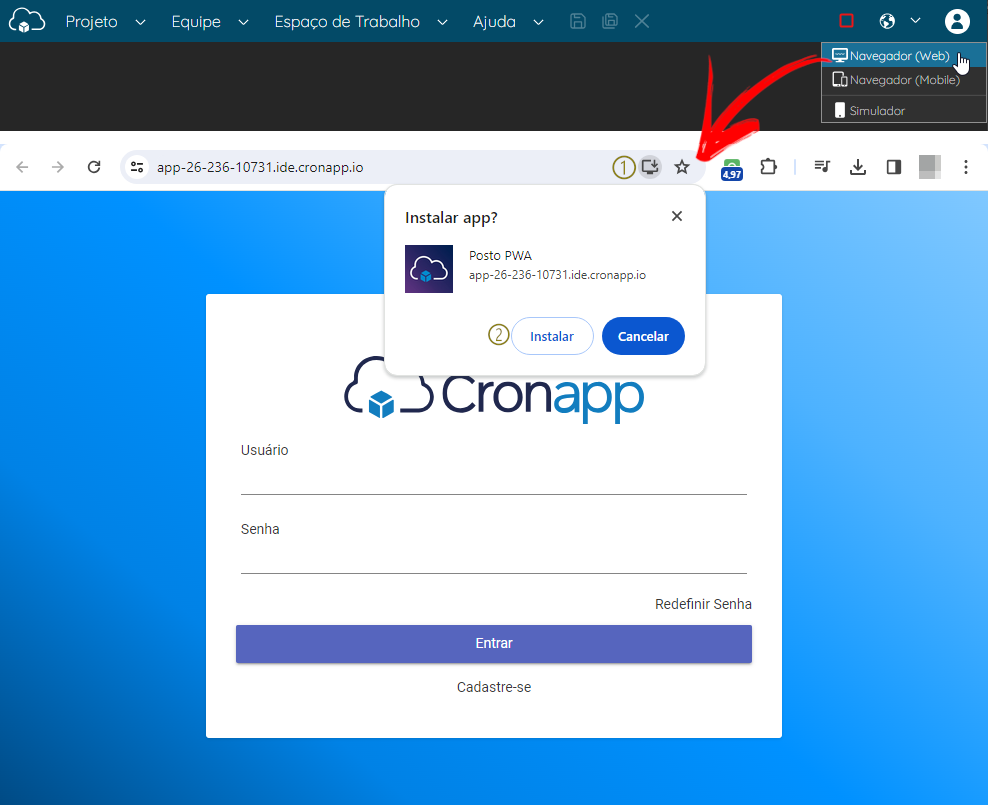Go forward in the browser

point(58,167)
